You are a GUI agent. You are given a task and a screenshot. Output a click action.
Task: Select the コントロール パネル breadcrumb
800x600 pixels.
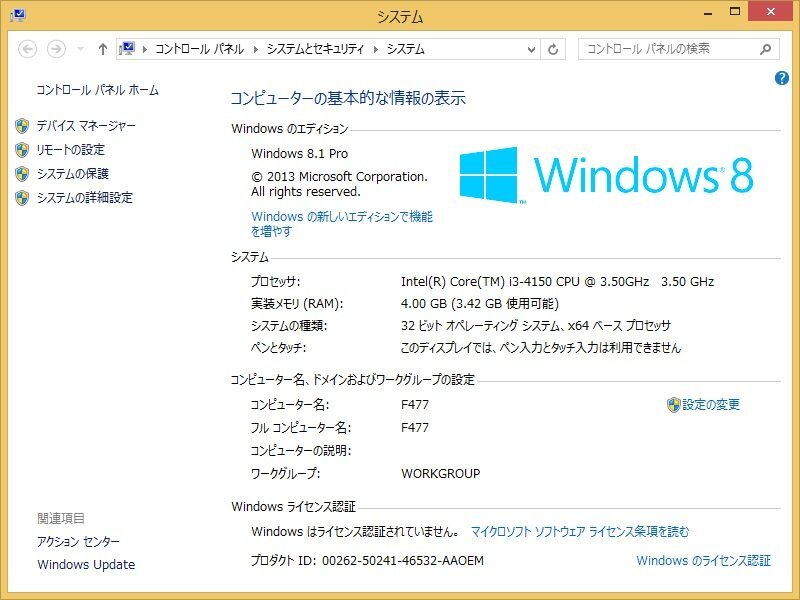point(199,49)
